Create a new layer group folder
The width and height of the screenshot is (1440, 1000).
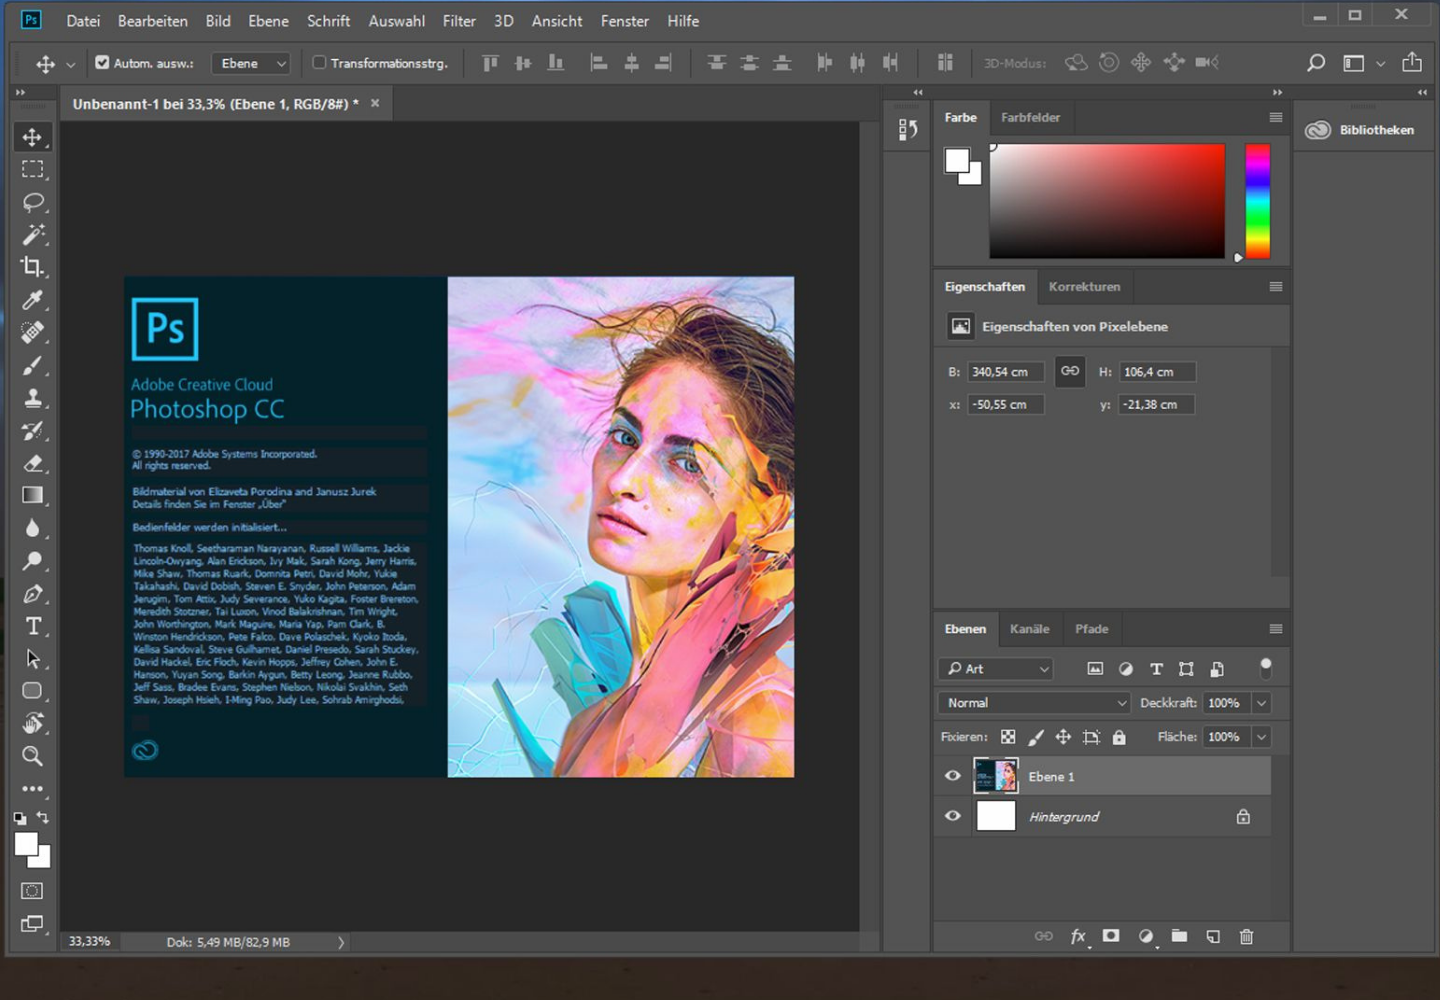coord(1180,937)
